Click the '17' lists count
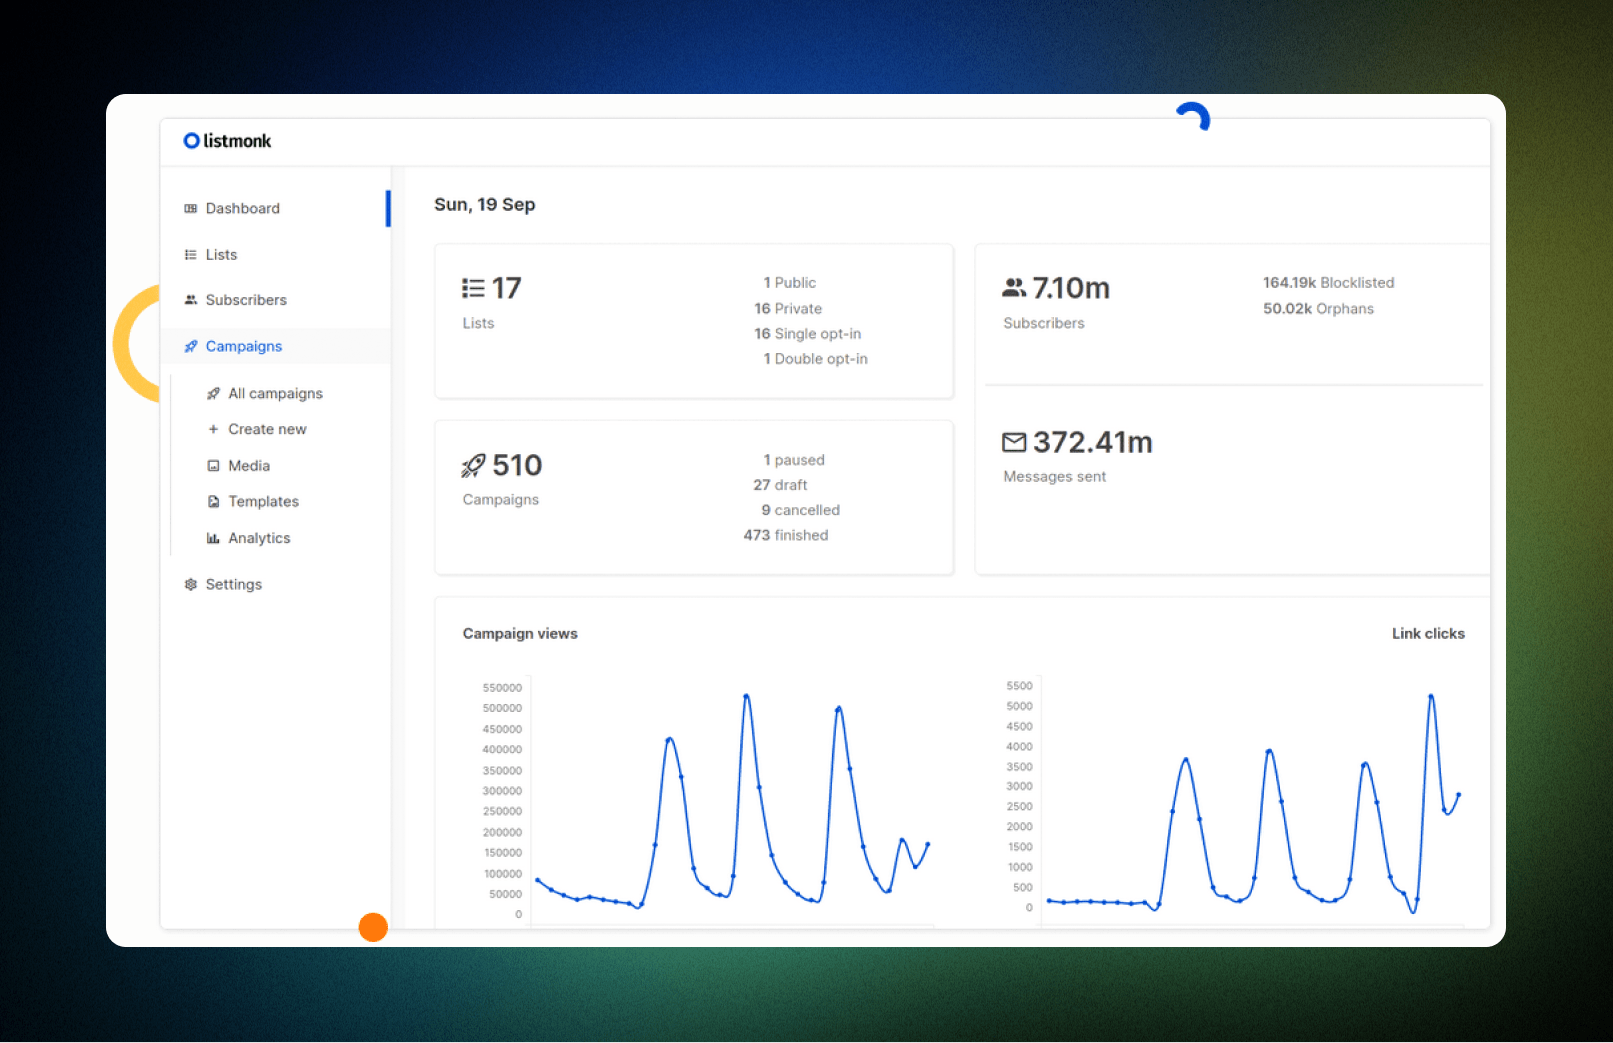Image resolution: width=1613 pixels, height=1043 pixels. click(x=506, y=288)
